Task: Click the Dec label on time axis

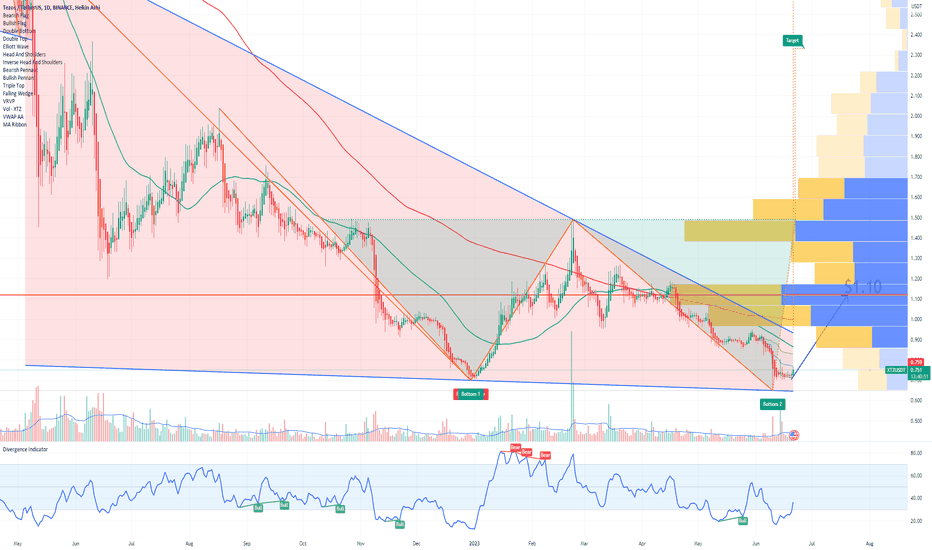Action: click(x=416, y=543)
